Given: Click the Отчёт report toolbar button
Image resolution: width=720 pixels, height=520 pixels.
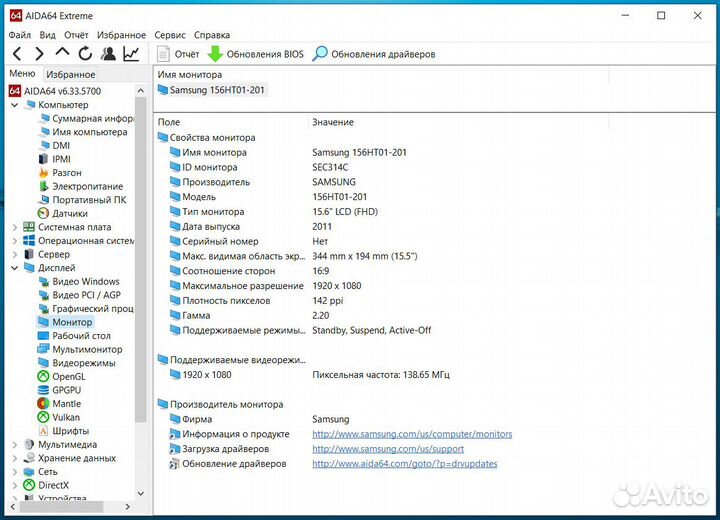Looking at the screenshot, I should (x=178, y=54).
